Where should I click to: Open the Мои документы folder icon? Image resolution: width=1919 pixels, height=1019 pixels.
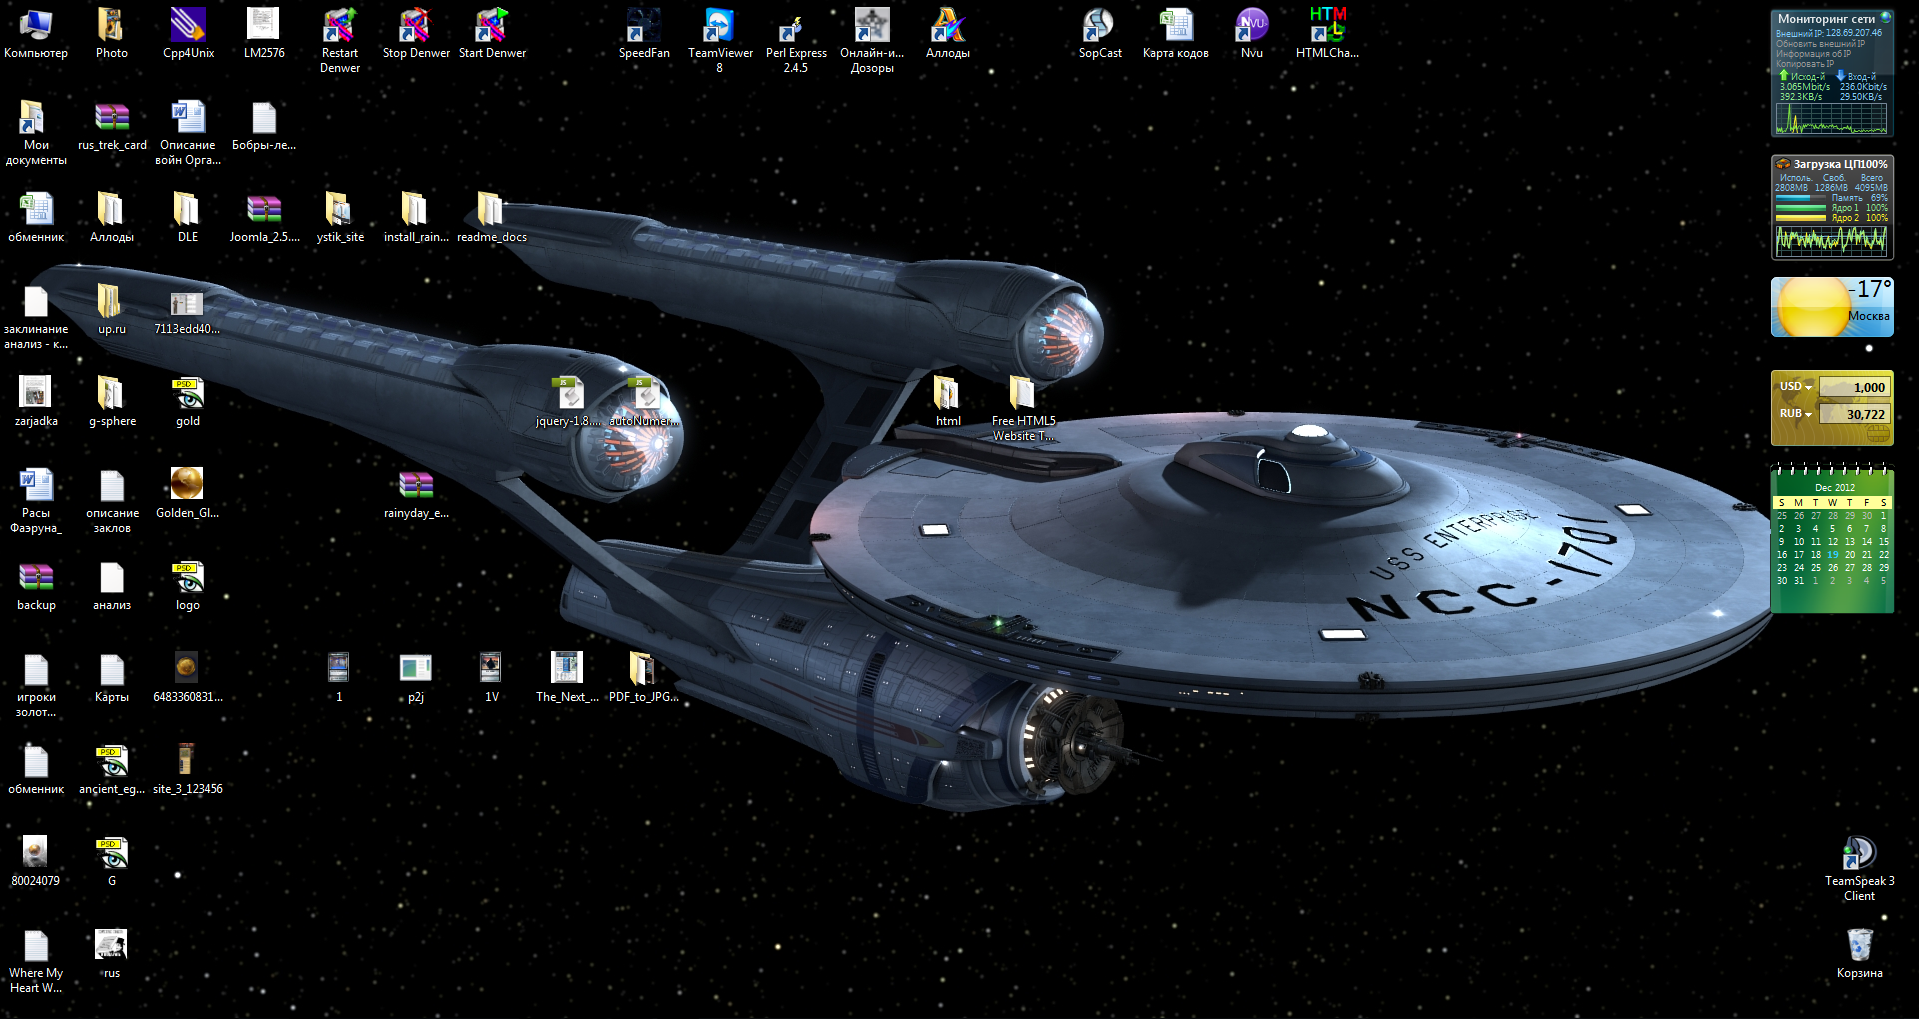click(36, 132)
